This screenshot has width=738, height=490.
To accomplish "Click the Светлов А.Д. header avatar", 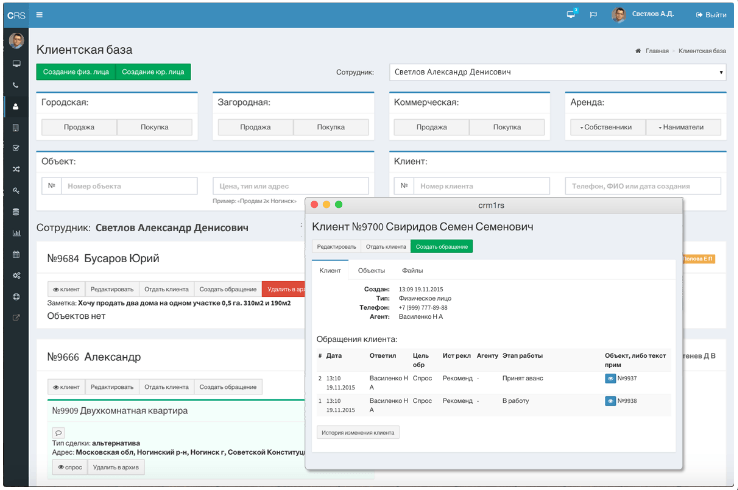I will coord(618,15).
